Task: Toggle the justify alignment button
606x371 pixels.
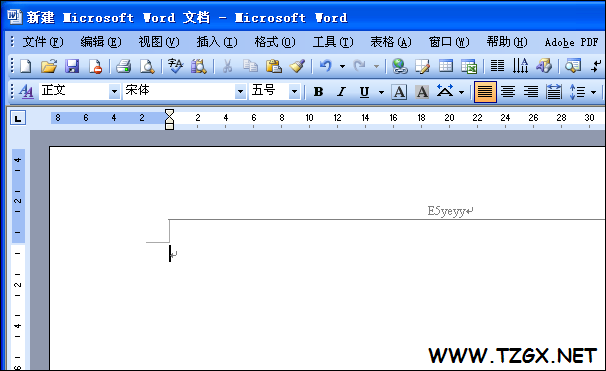Action: [485, 92]
